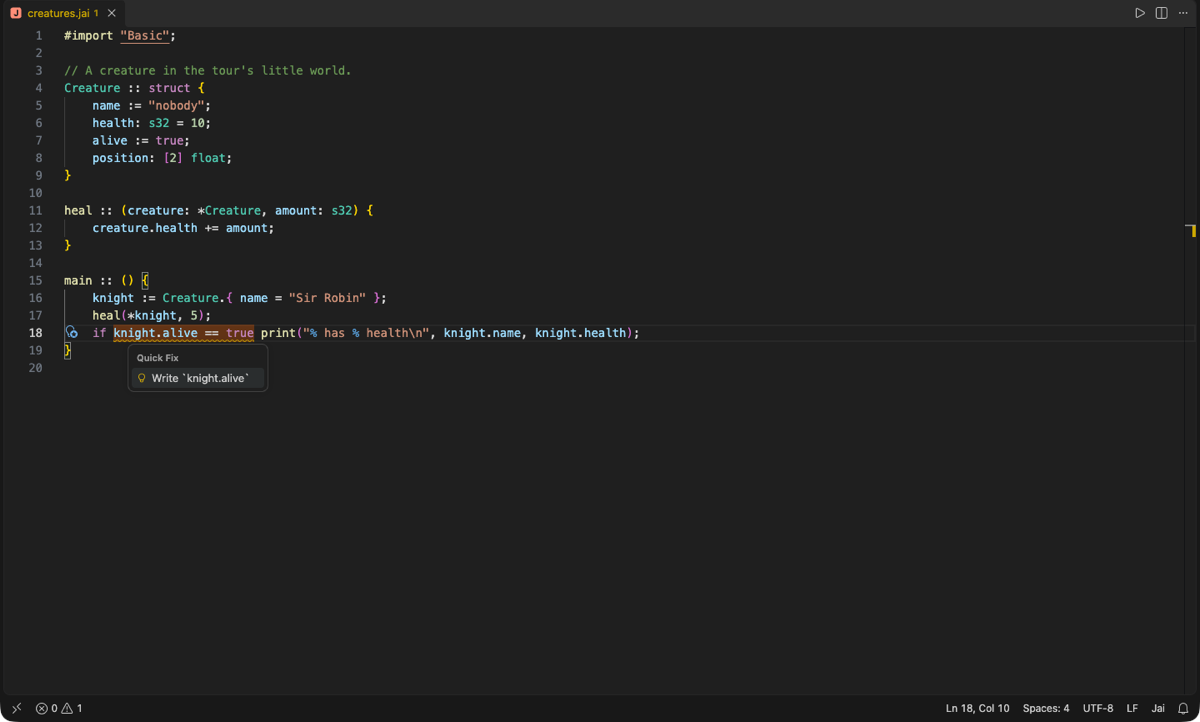The height and width of the screenshot is (722, 1200).
Task: Change the UTF-8 file encoding
Action: click(1098, 708)
